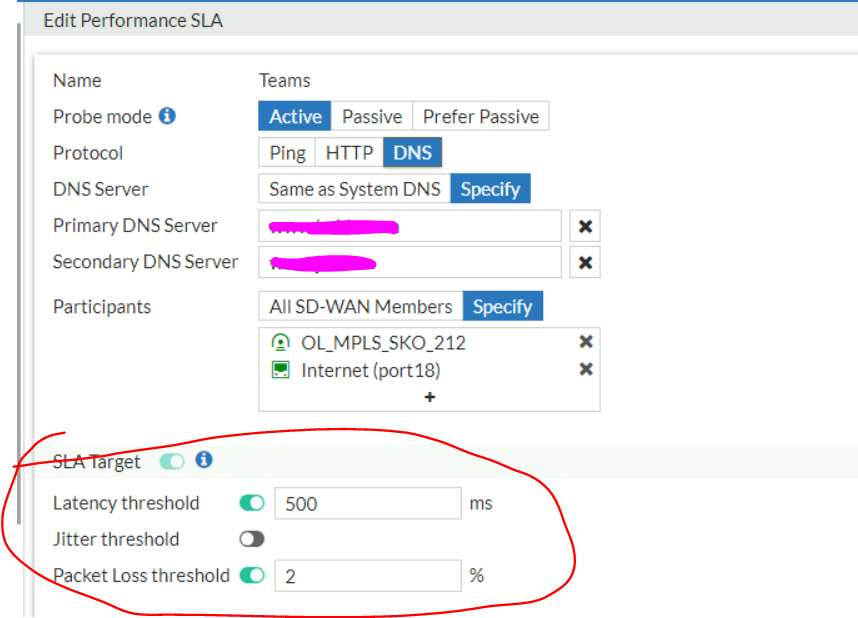Click the OL_MPLS_SKO_212 interface icon

pos(280,342)
